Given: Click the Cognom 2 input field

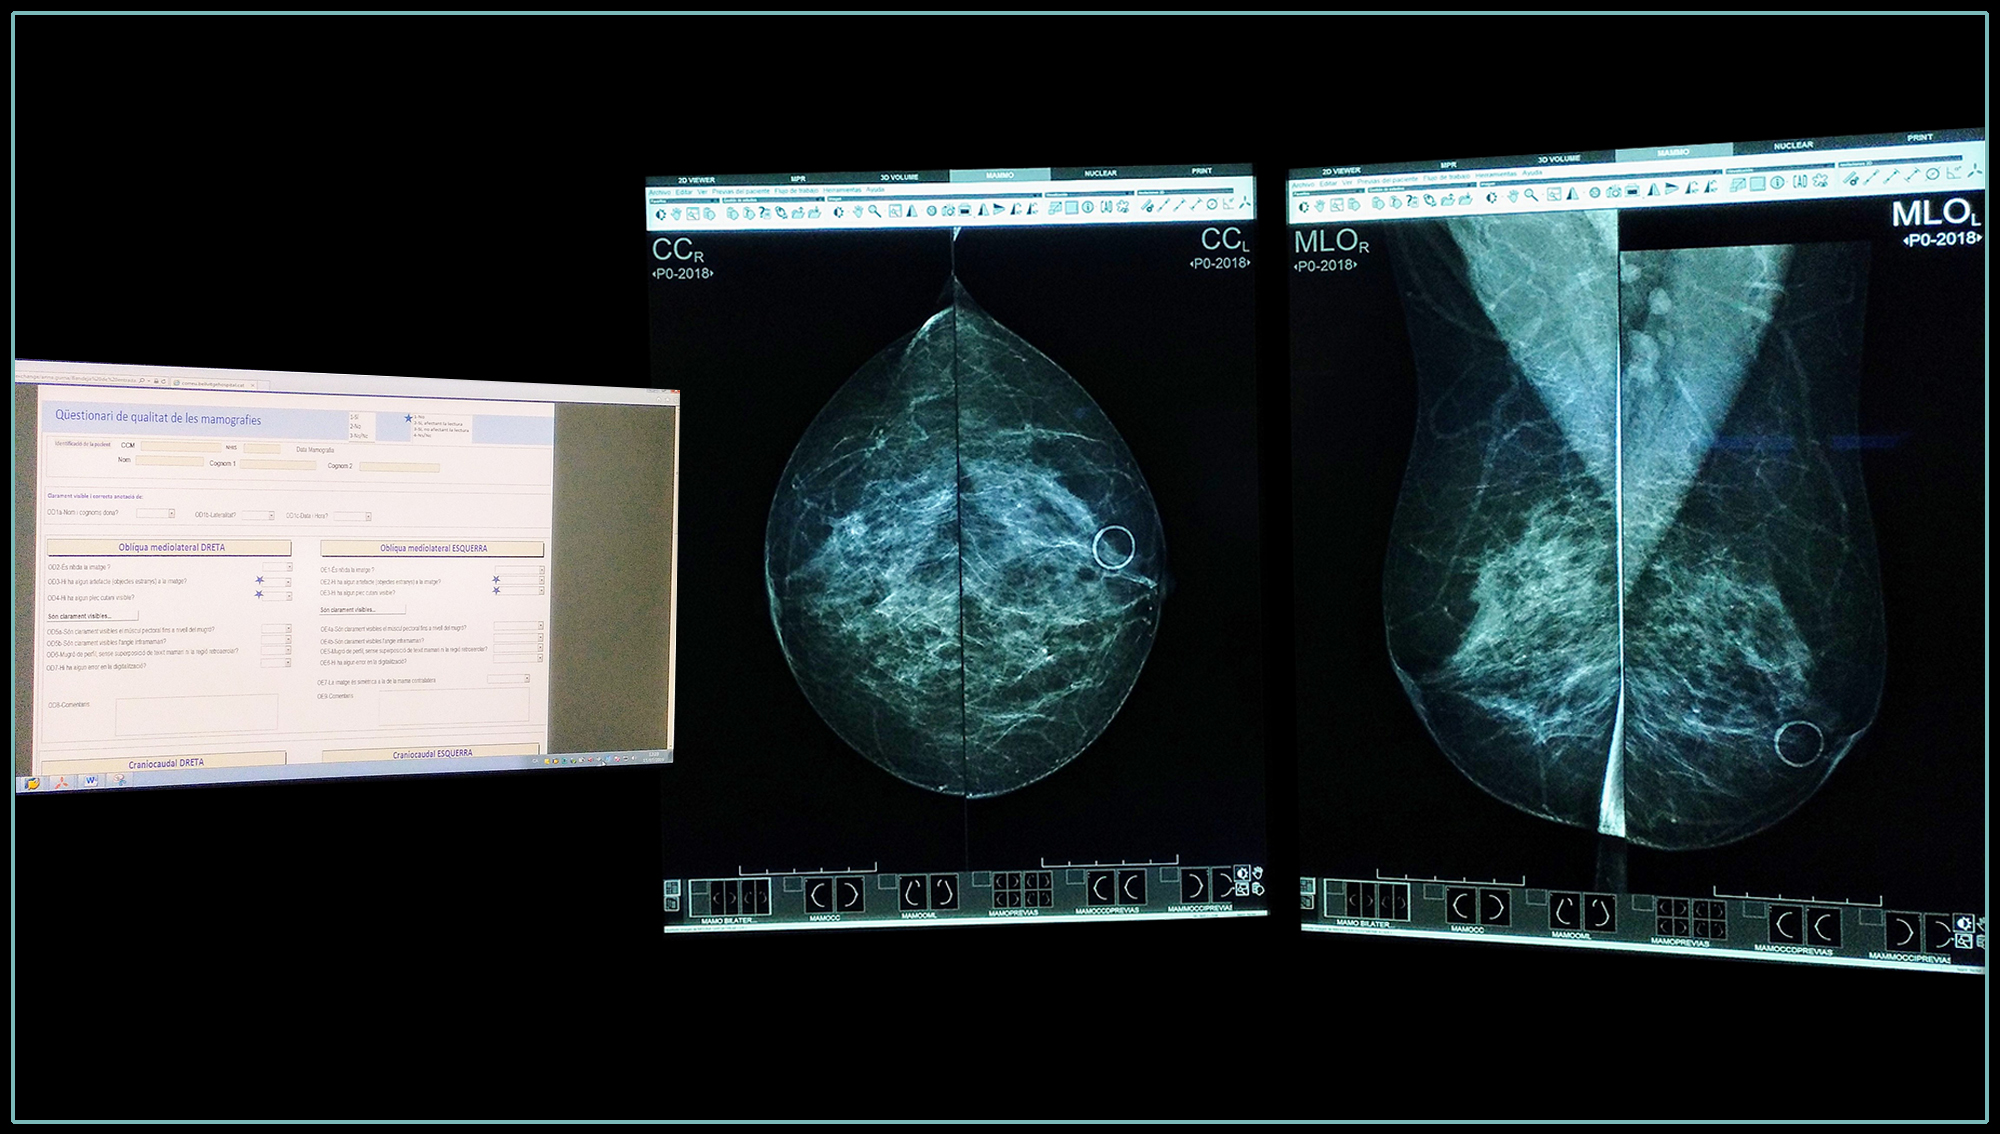Looking at the screenshot, I should 399,468.
